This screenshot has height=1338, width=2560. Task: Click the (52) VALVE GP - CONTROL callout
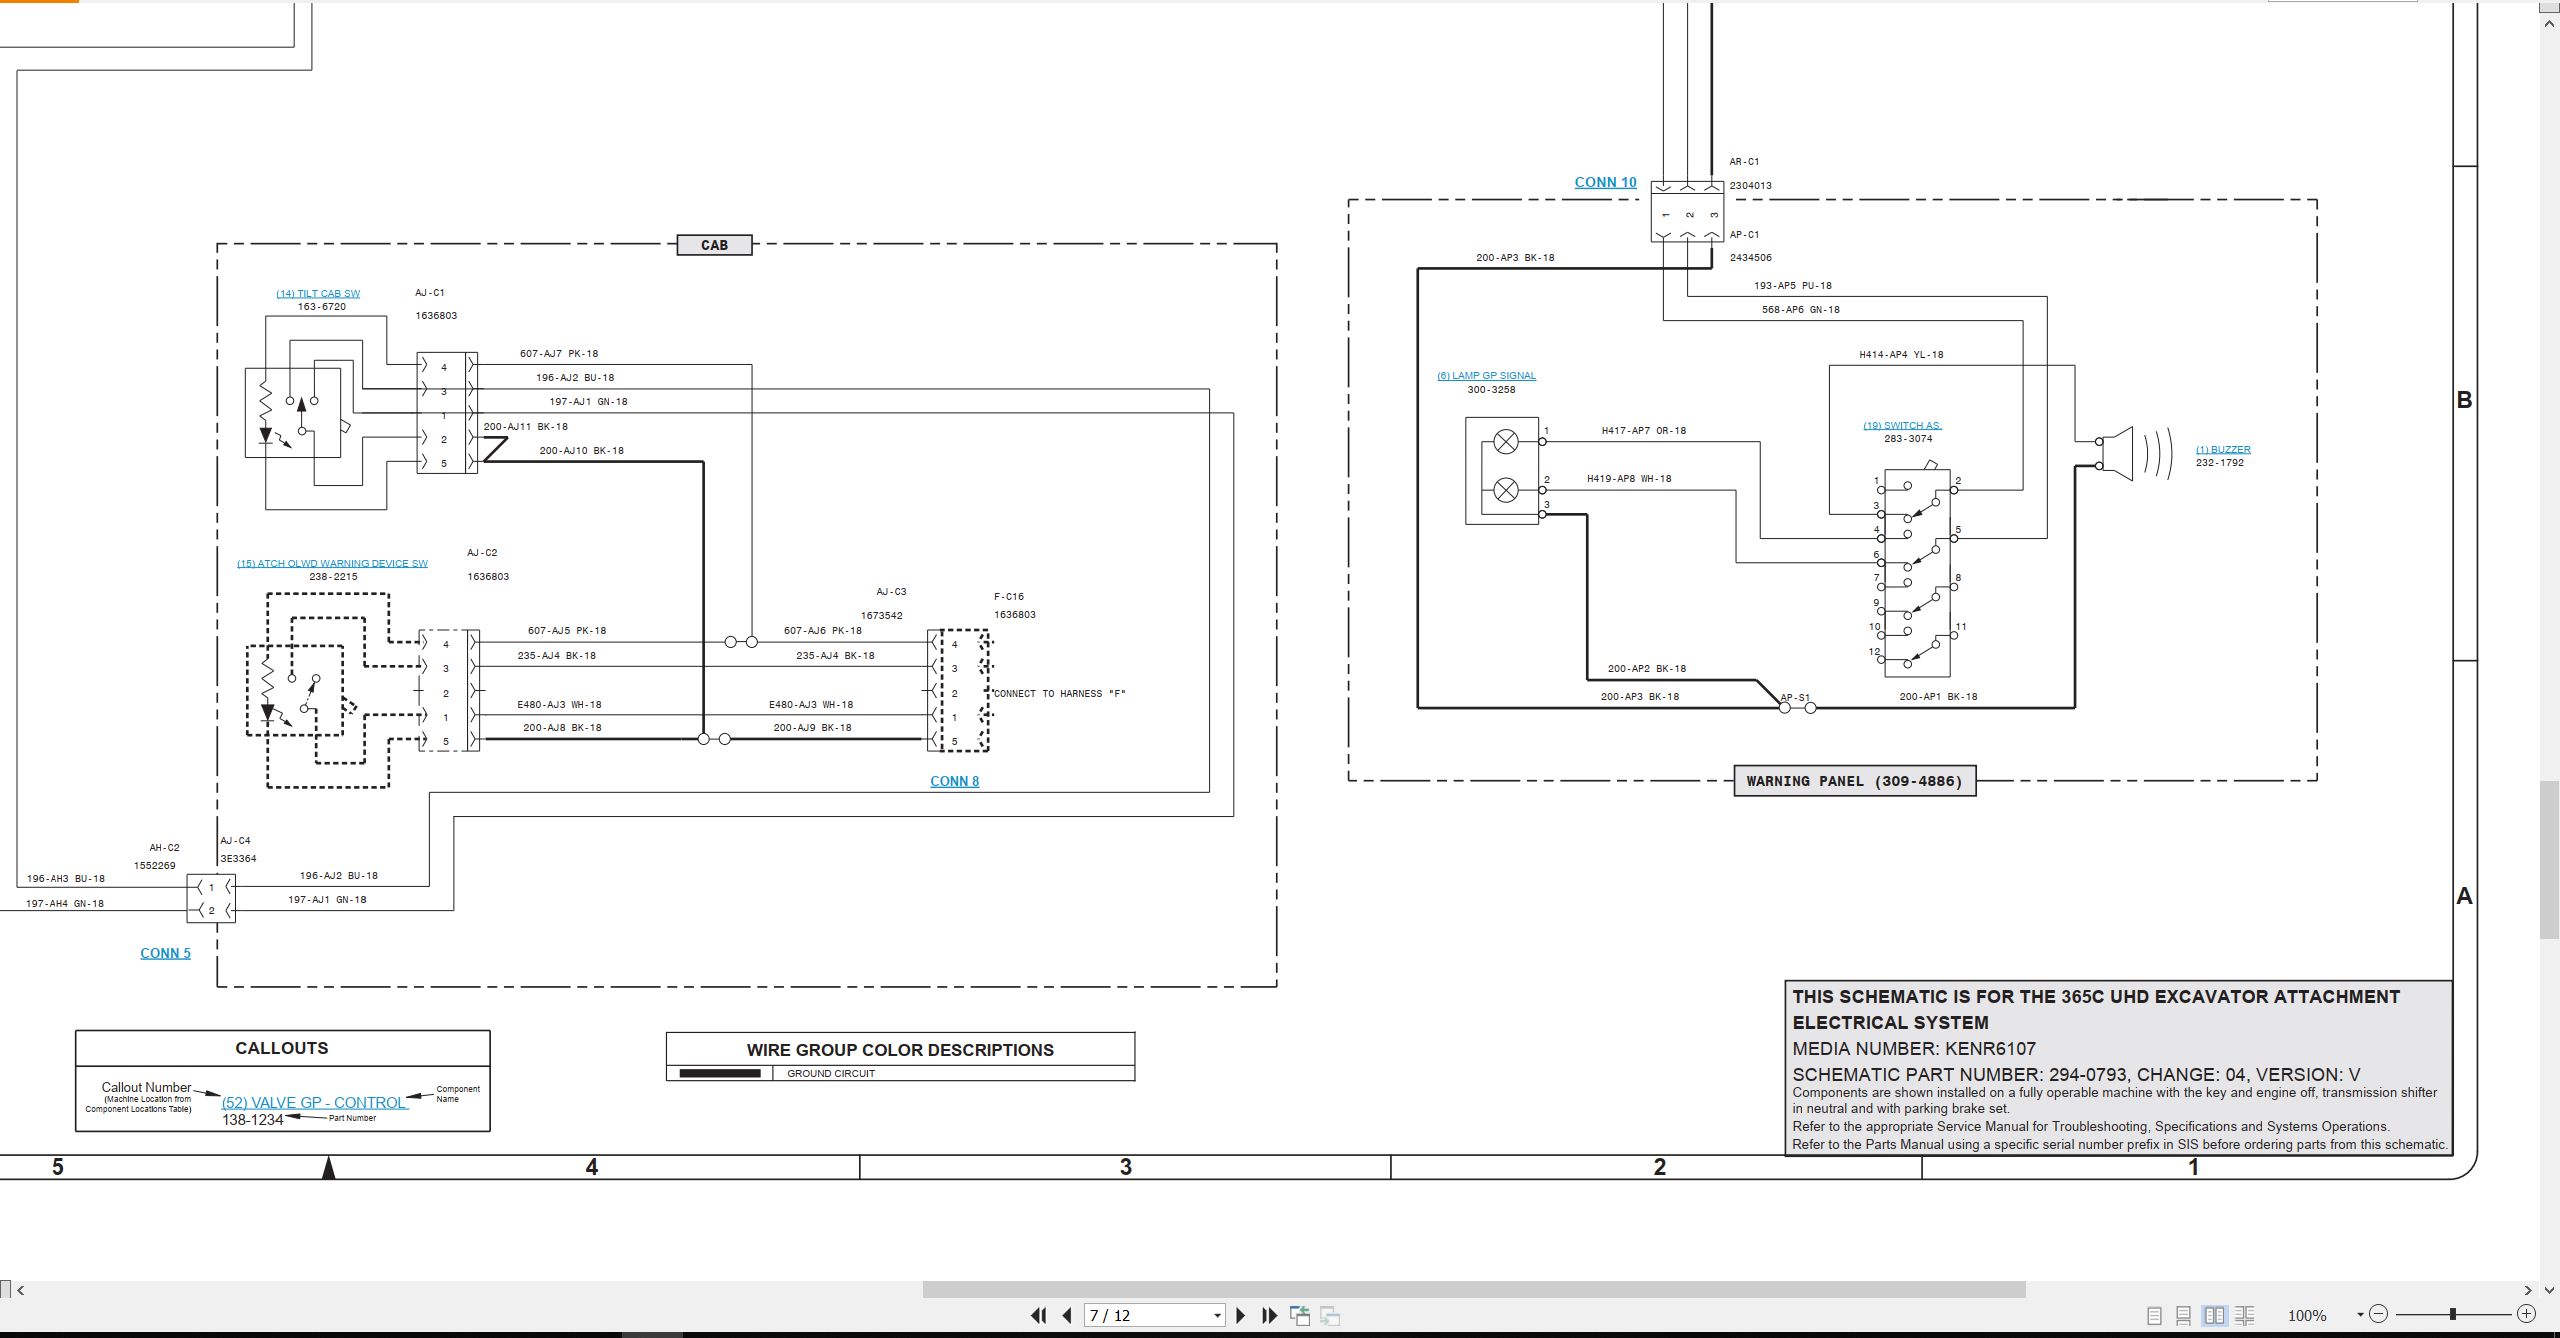314,1103
